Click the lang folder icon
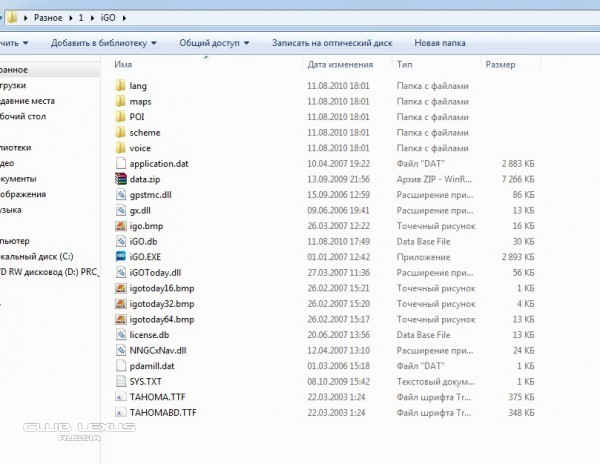The image size is (600, 464). click(x=121, y=86)
